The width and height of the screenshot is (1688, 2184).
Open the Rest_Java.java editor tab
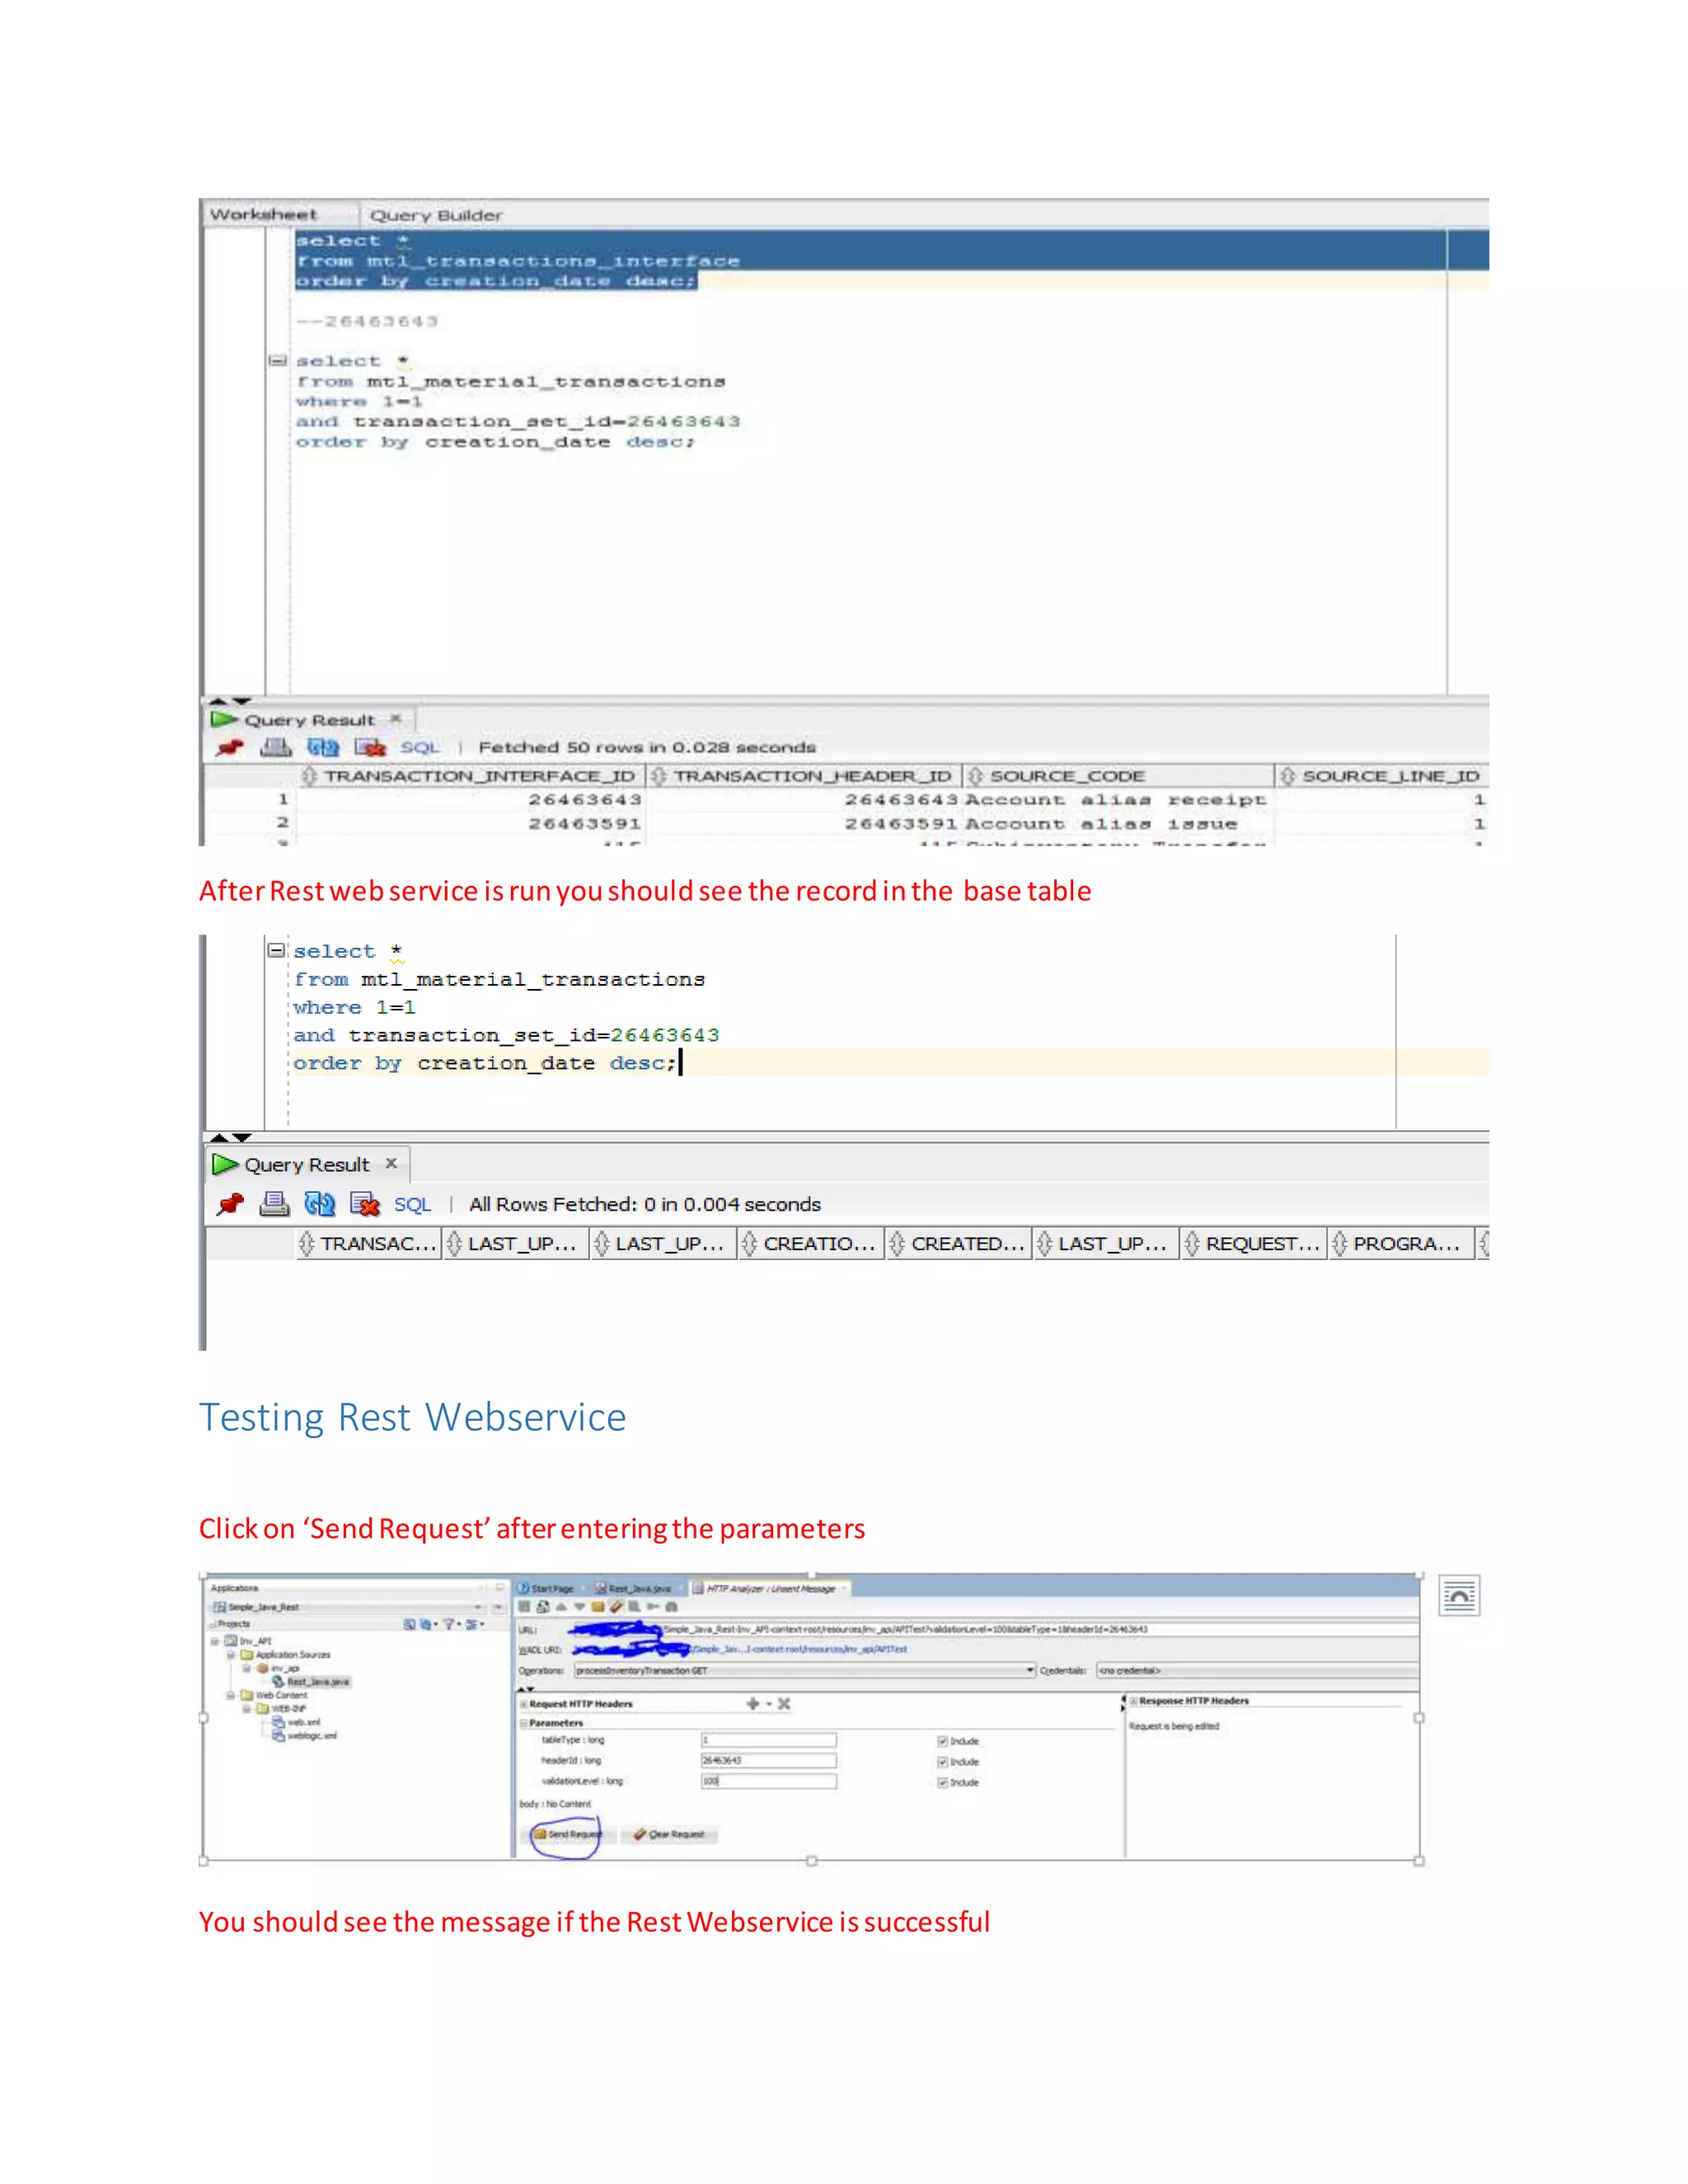pos(638,1588)
